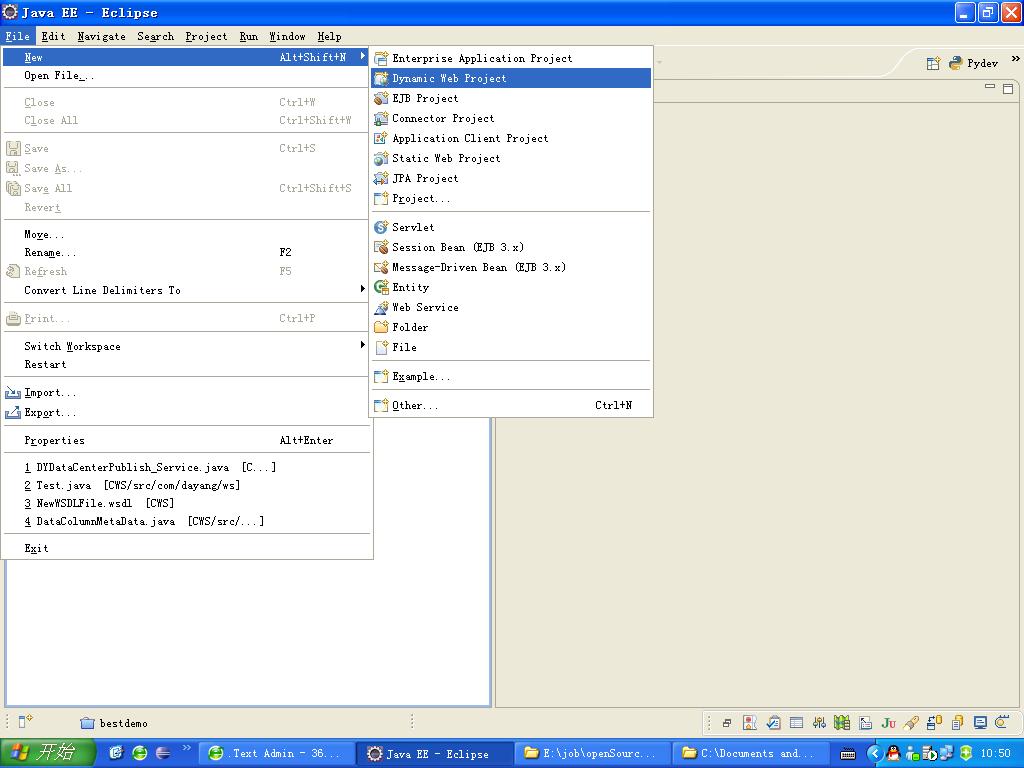Viewport: 1024px width, 768px height.
Task: Switch to the Pydev perspective
Action: tap(974, 63)
